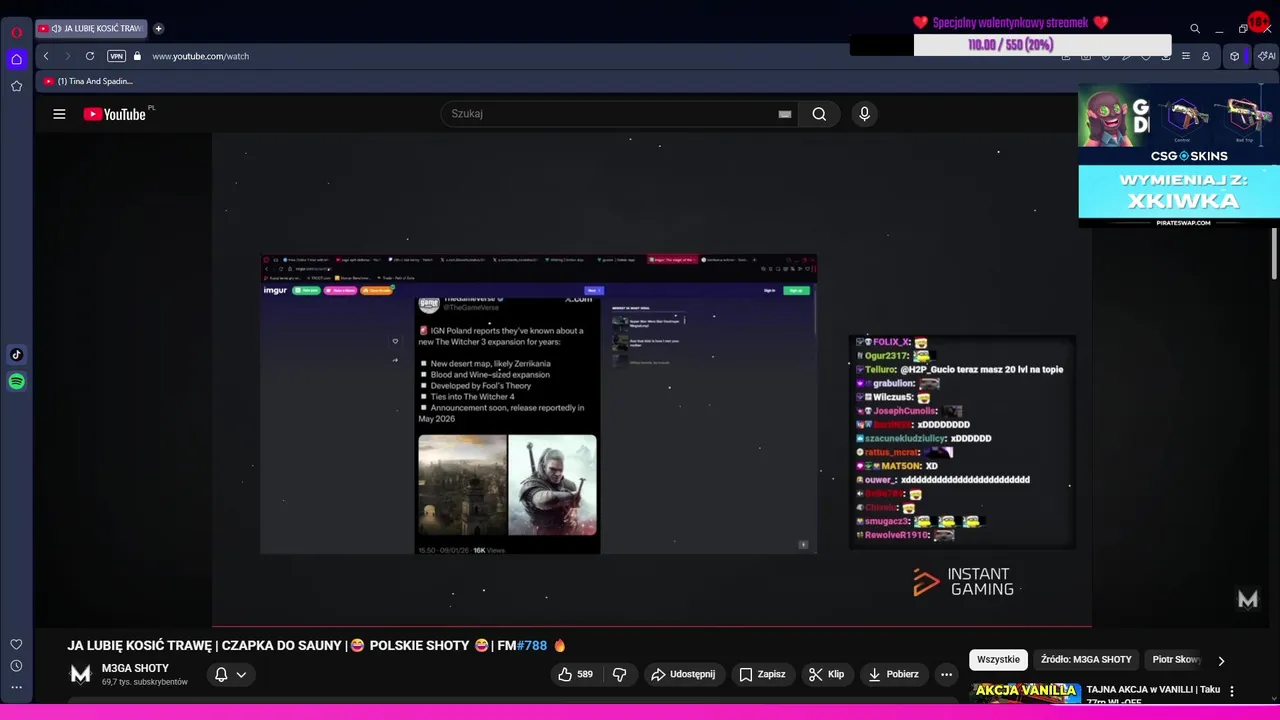Screen dimensions: 1280x720
Task: Dislike the video with thumbs down
Action: coord(619,674)
